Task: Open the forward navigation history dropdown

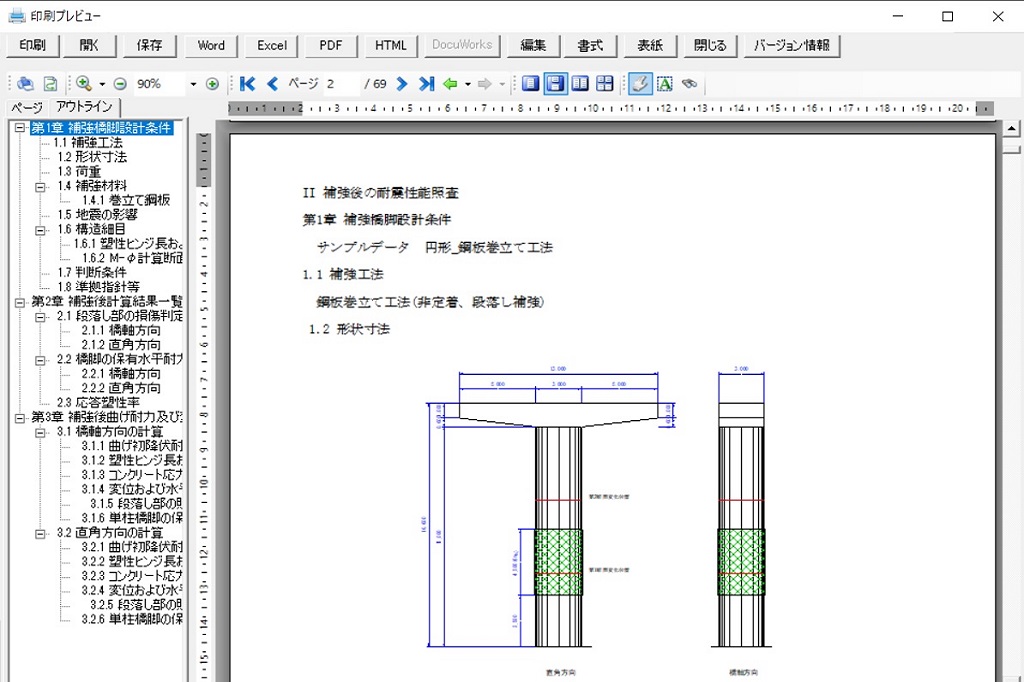Action: click(x=502, y=84)
